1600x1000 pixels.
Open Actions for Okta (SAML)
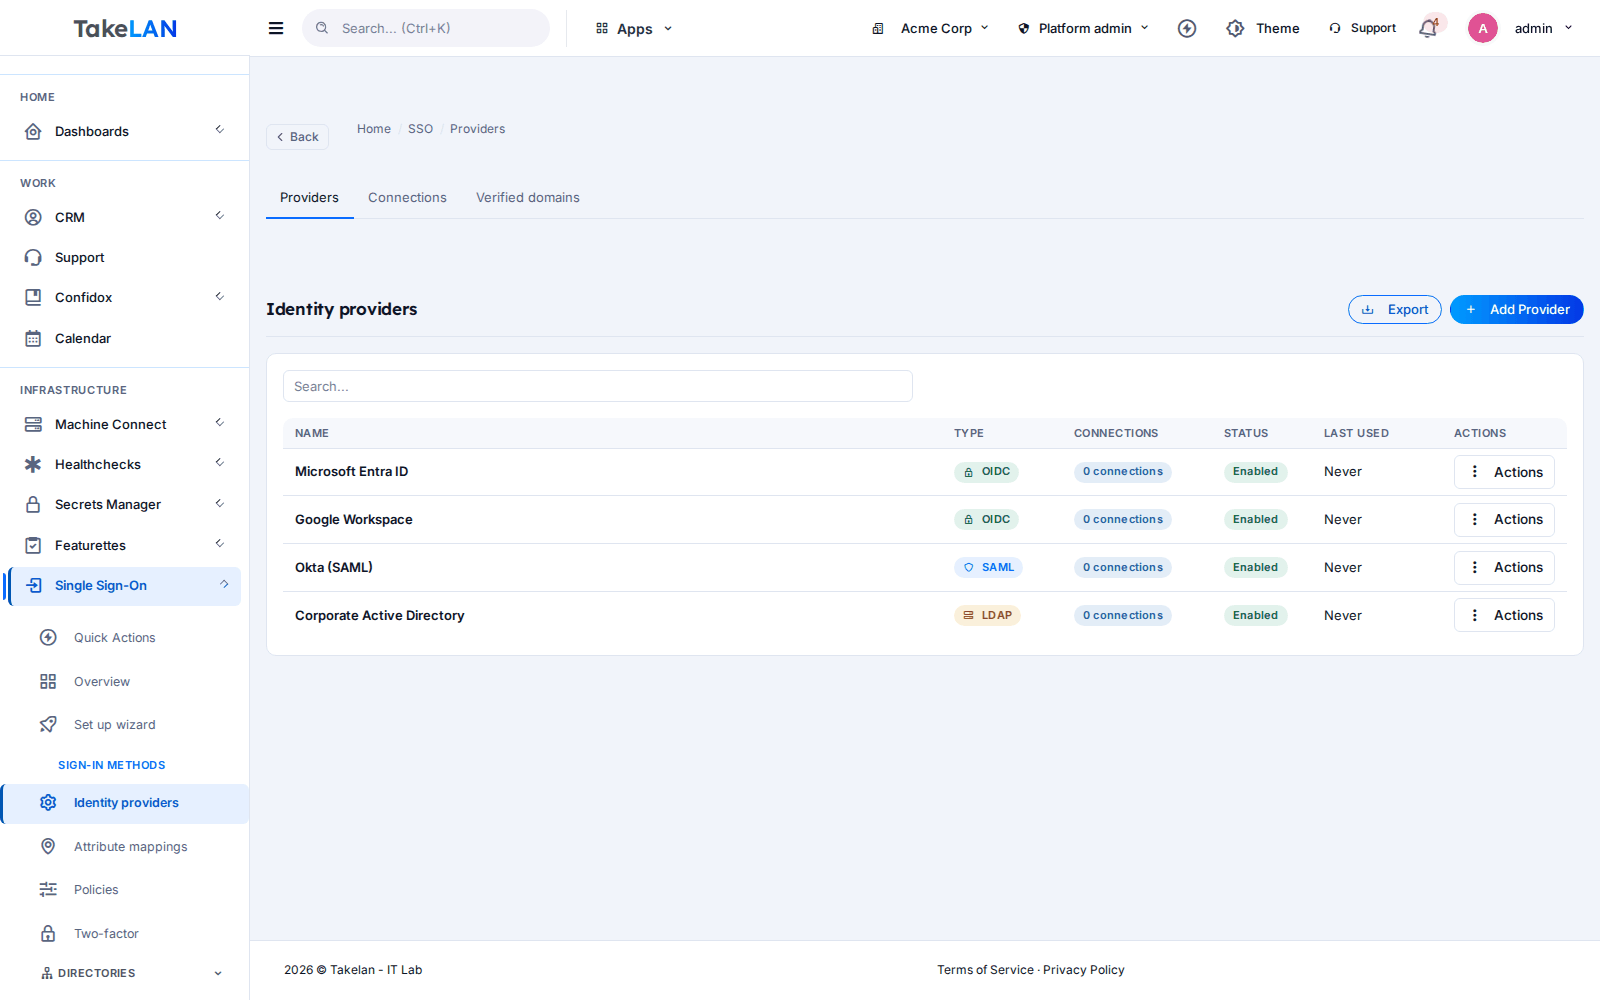pyautogui.click(x=1504, y=567)
